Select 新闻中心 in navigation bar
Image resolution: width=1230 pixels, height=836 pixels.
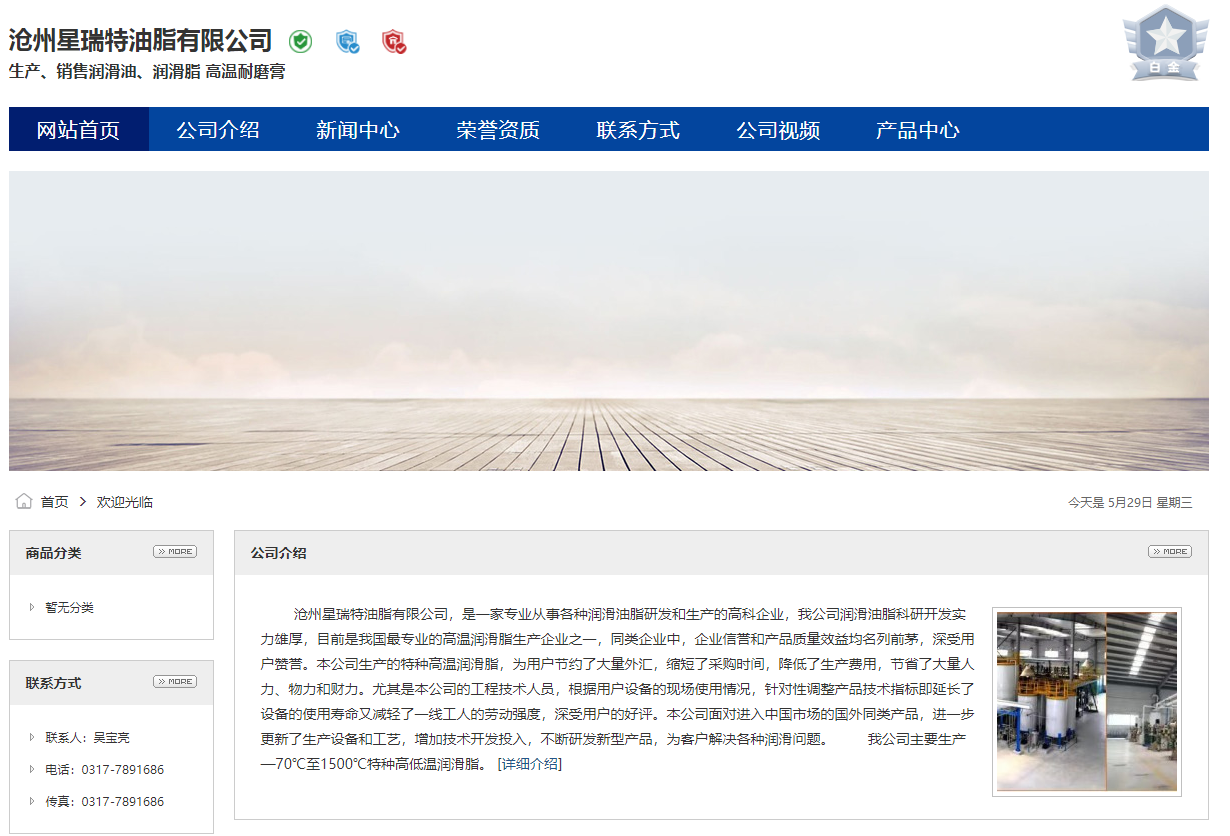click(358, 130)
